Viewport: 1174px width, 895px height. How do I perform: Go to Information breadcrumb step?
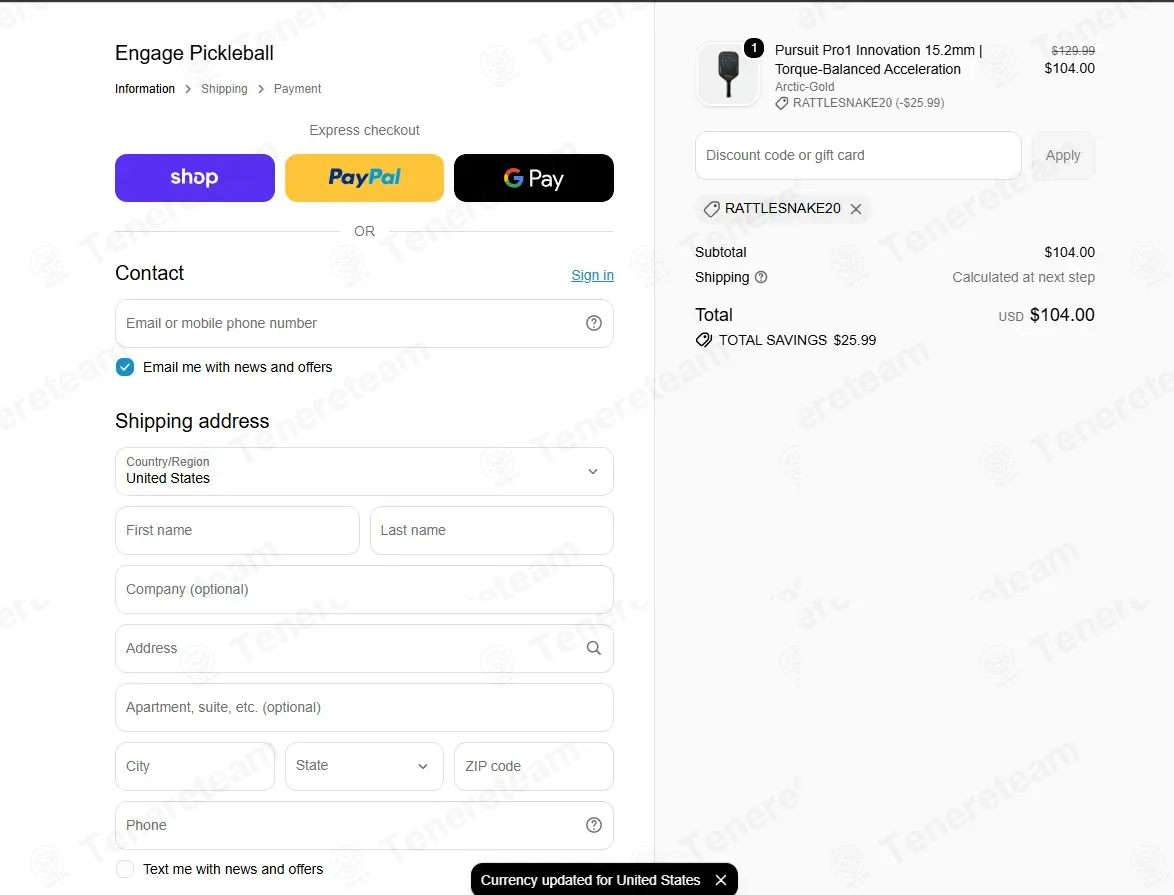click(x=145, y=88)
